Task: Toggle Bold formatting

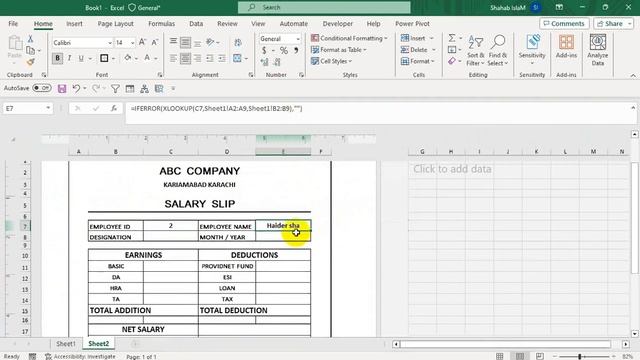Action: point(57,58)
